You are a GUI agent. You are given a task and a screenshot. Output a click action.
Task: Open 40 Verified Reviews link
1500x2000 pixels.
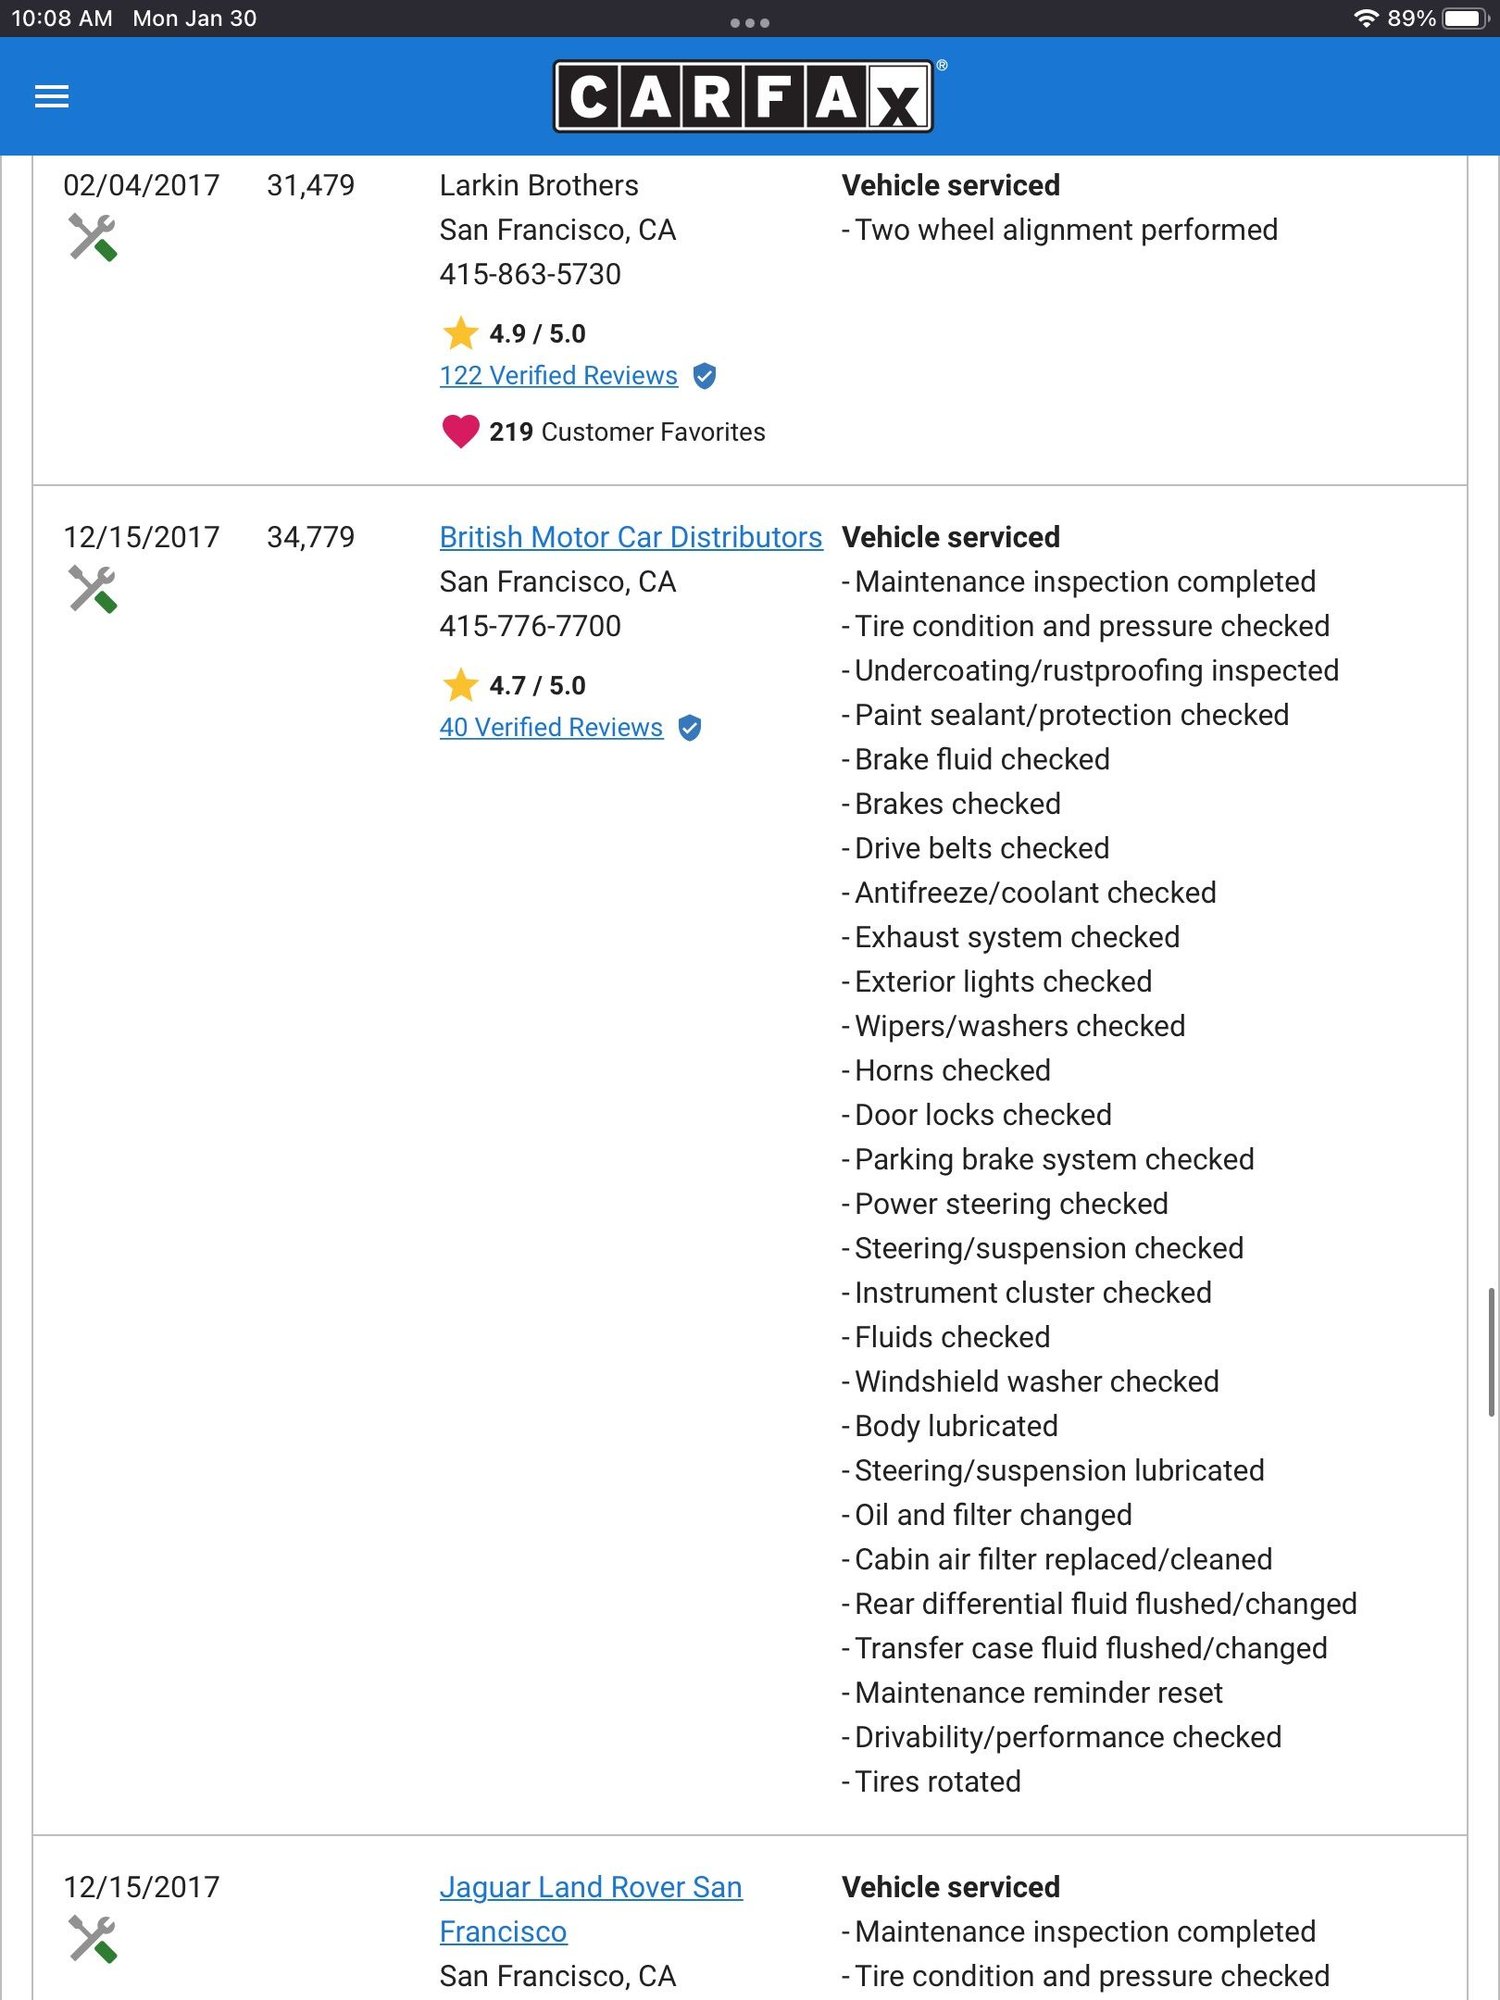(551, 728)
